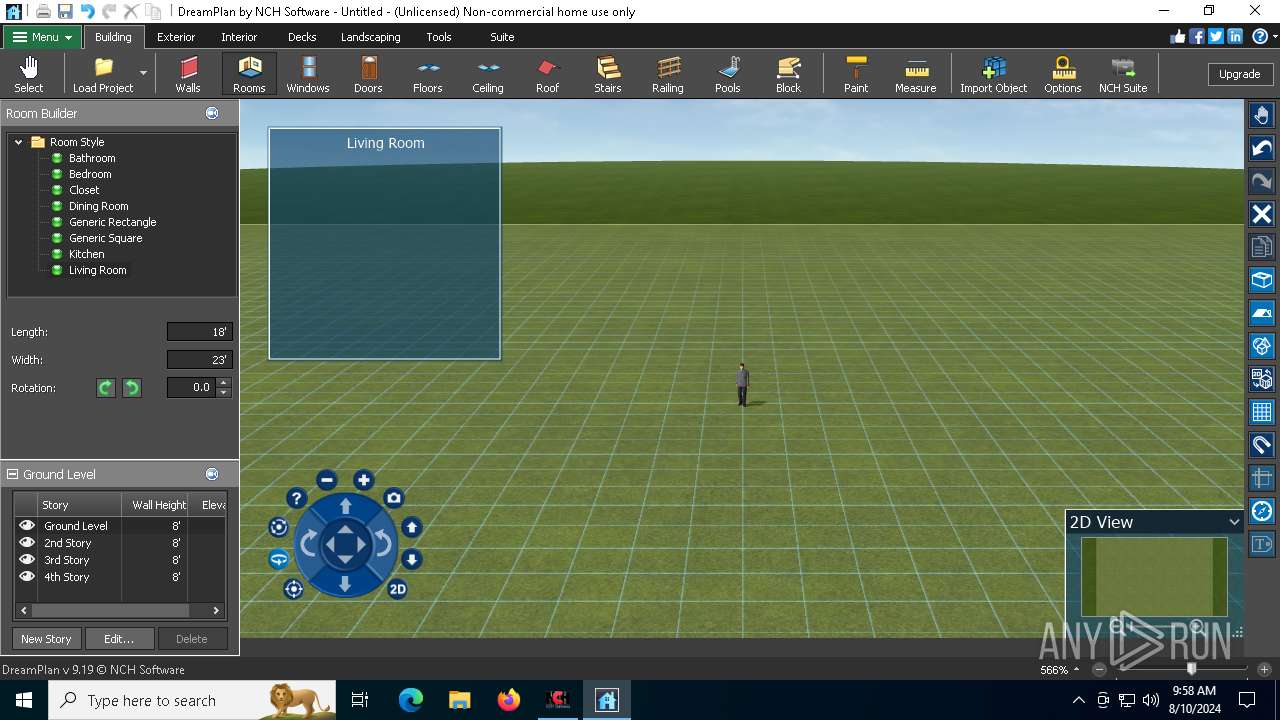Screen dimensions: 1280x720
Task: Open Import Object
Action: click(993, 74)
